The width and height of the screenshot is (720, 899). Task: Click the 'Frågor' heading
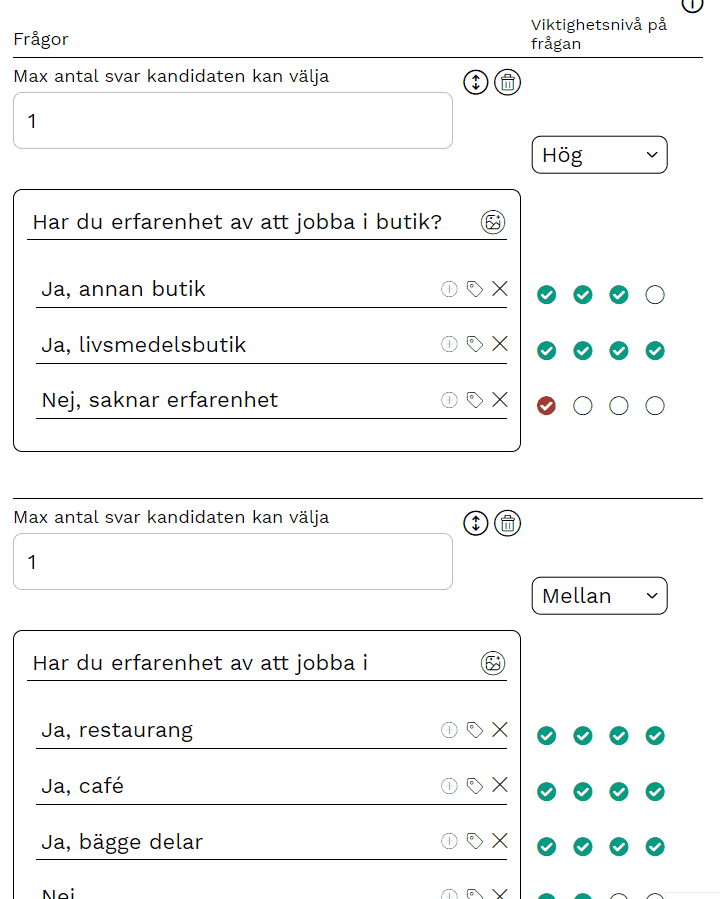tap(40, 39)
